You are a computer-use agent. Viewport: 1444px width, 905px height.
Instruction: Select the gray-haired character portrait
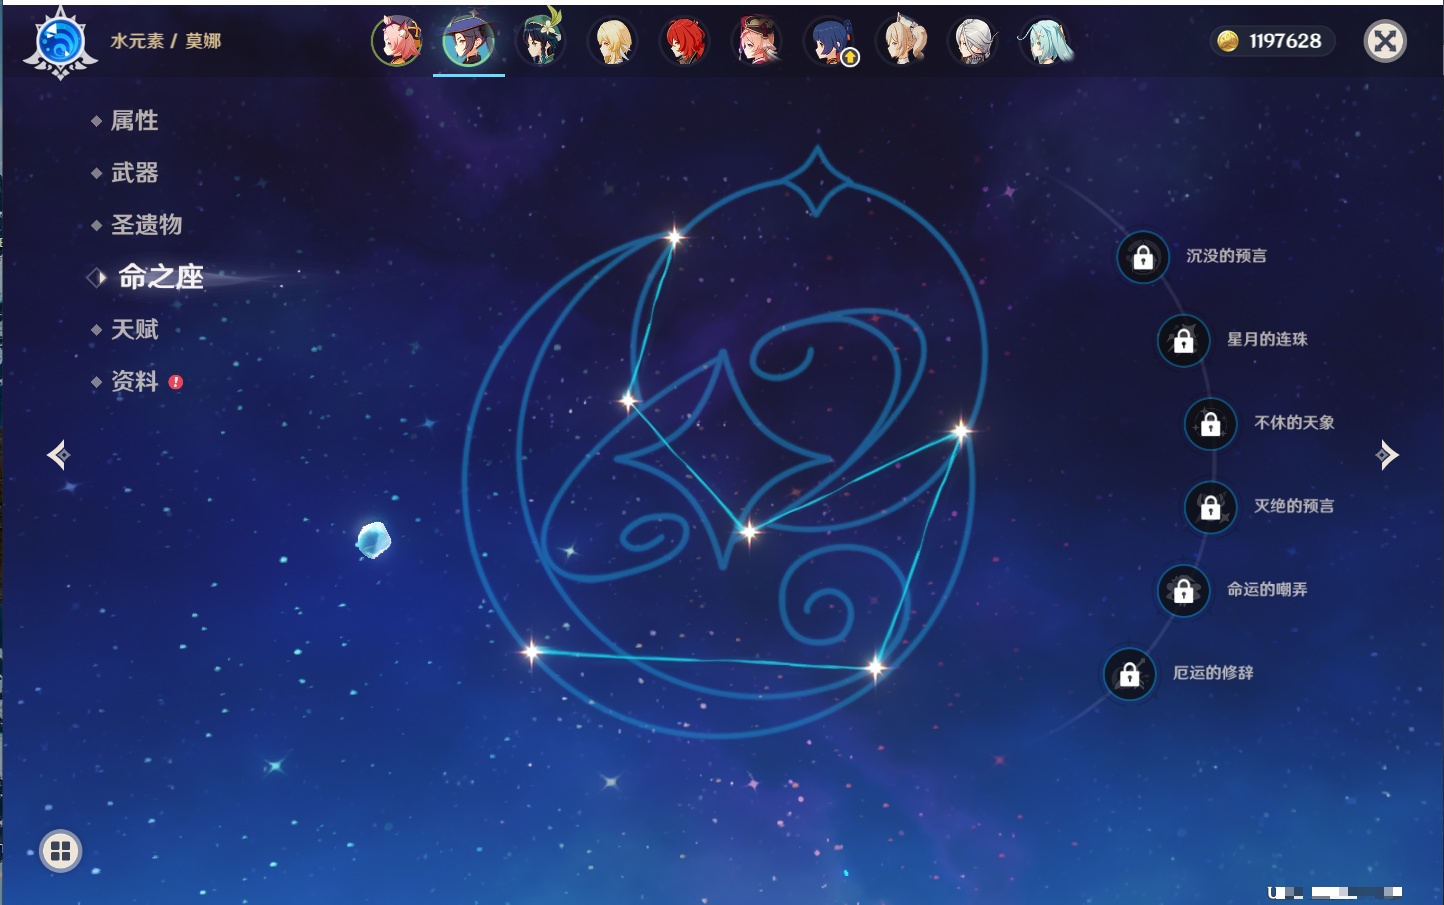[974, 41]
